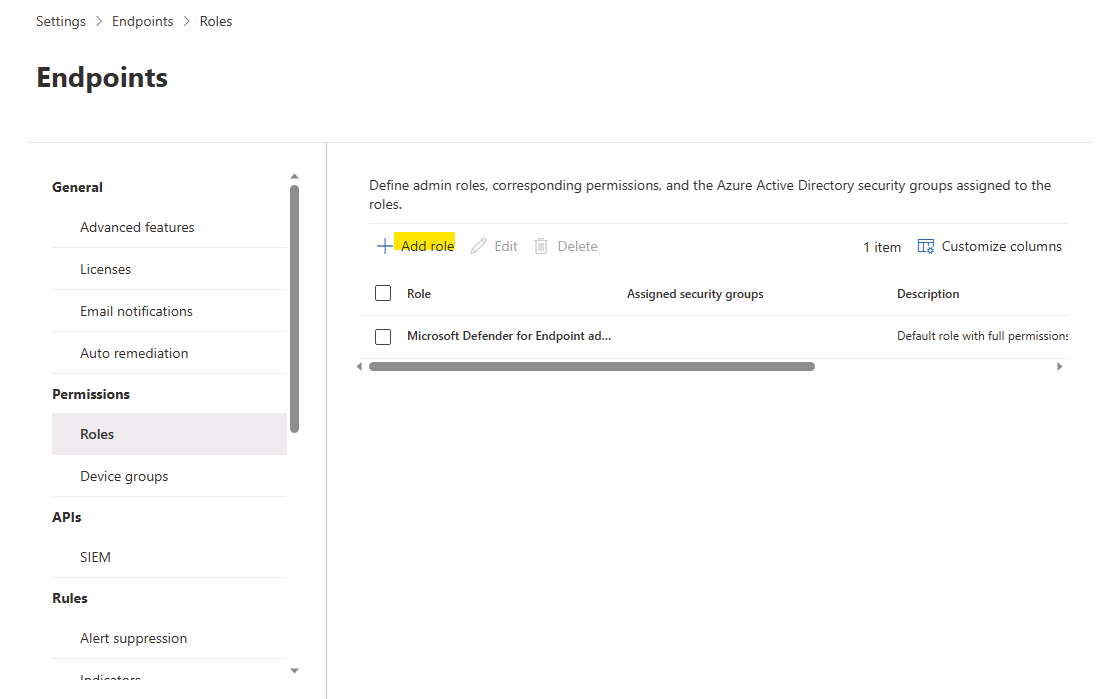Open the Settings breadcrumb link
1108x699 pixels.
(60, 20)
